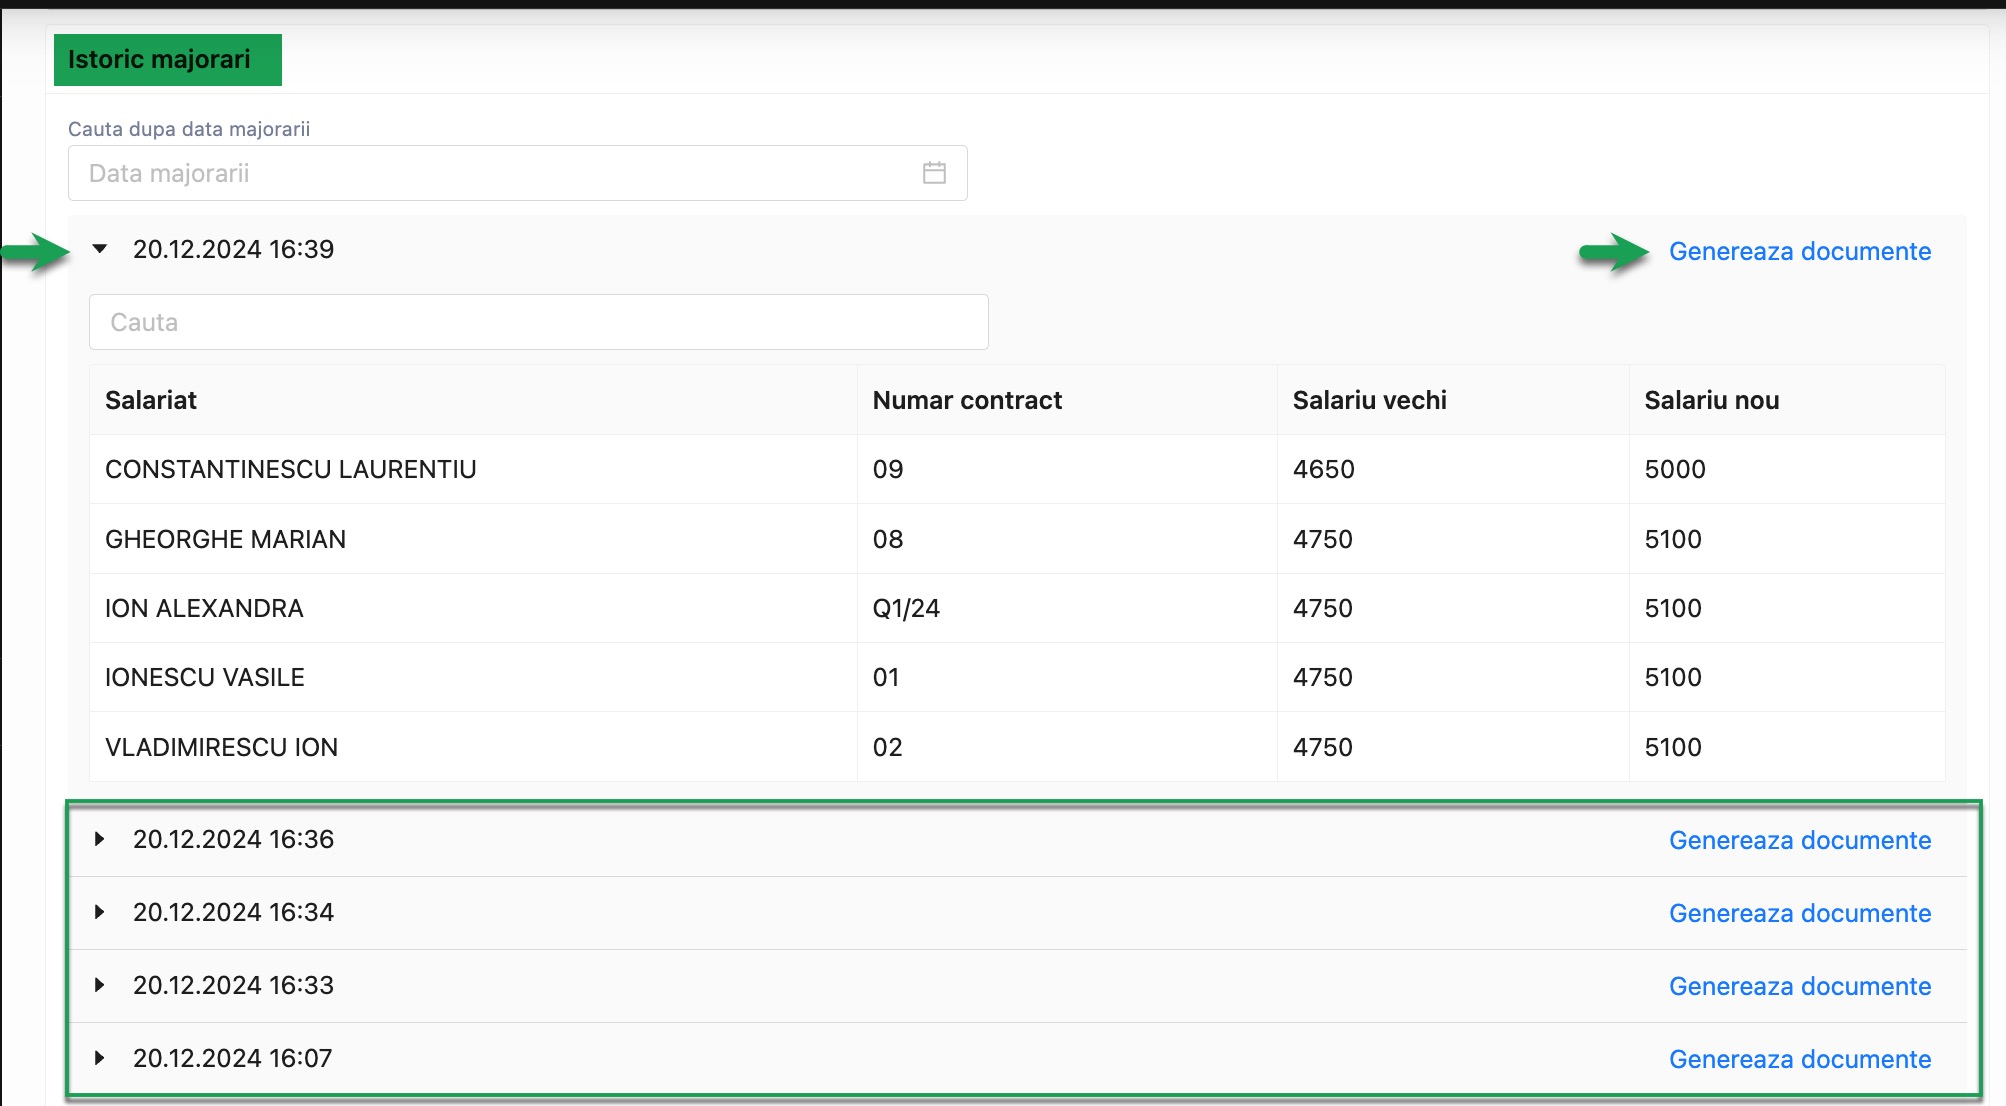Click the Salariu nou column header
The height and width of the screenshot is (1106, 2006).
[x=1711, y=400]
